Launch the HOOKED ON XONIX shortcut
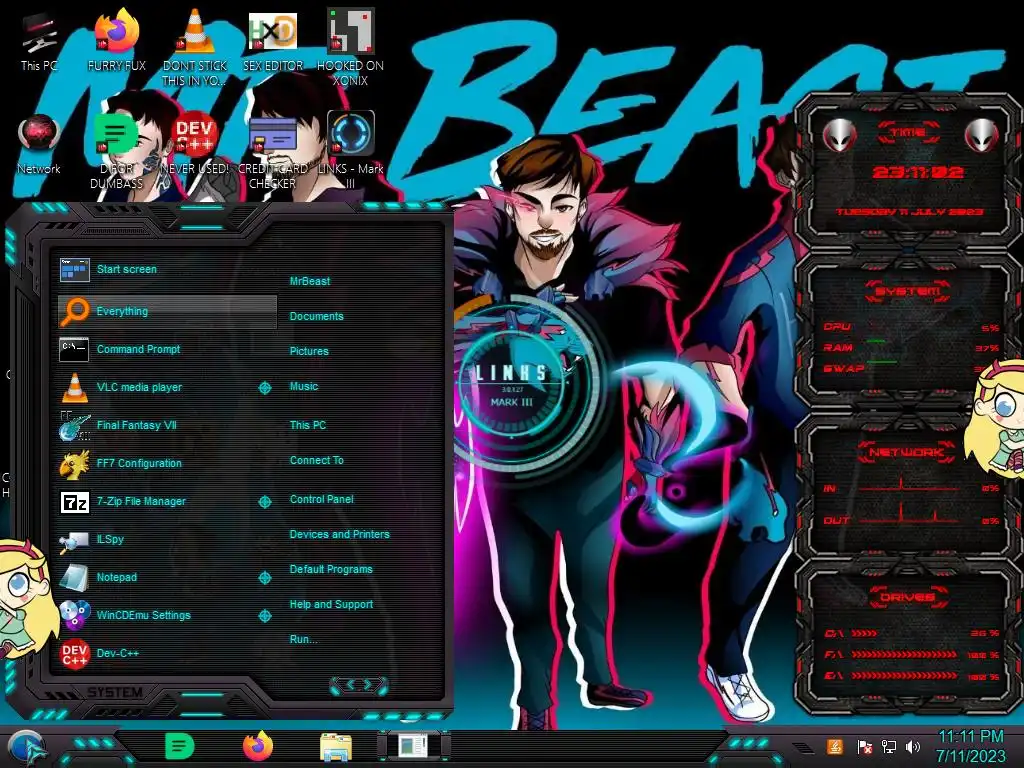The image size is (1024, 768). coord(350,47)
